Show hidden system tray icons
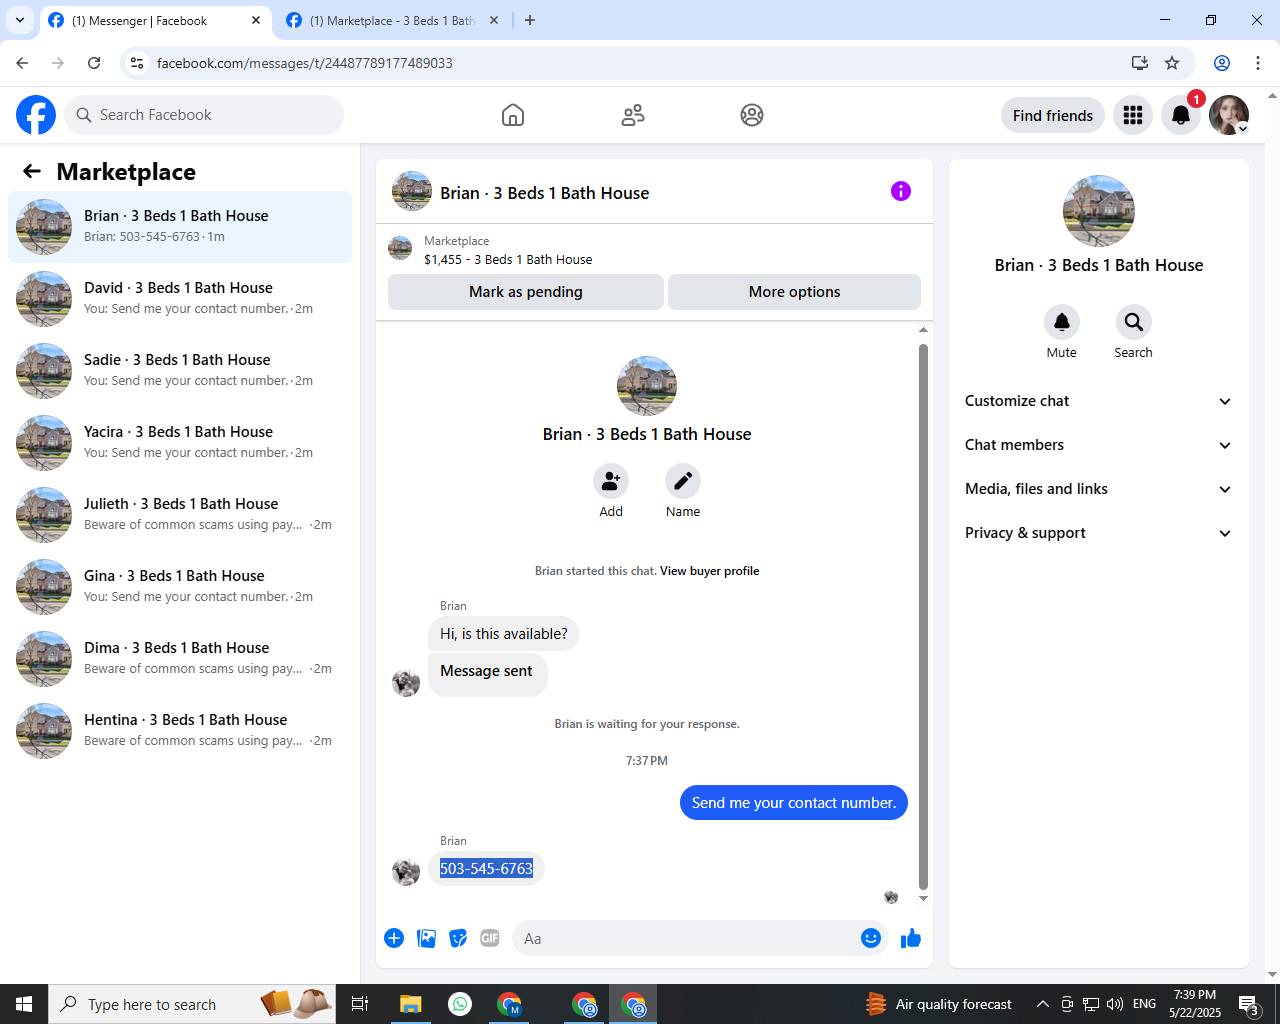 coord(1042,1004)
